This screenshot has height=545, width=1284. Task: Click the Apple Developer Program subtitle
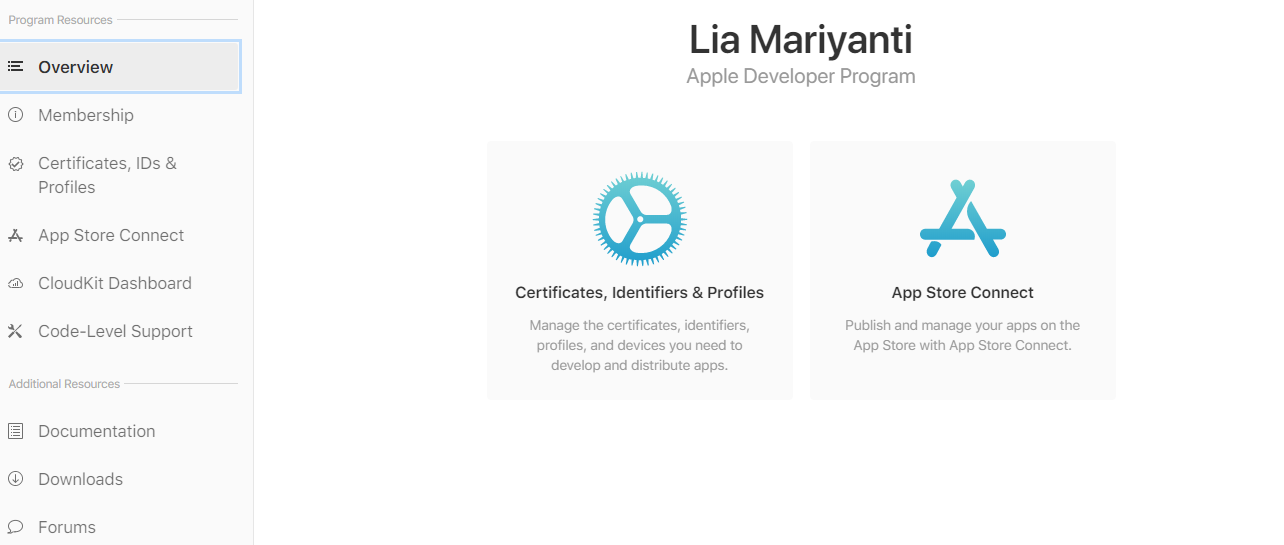pyautogui.click(x=801, y=76)
